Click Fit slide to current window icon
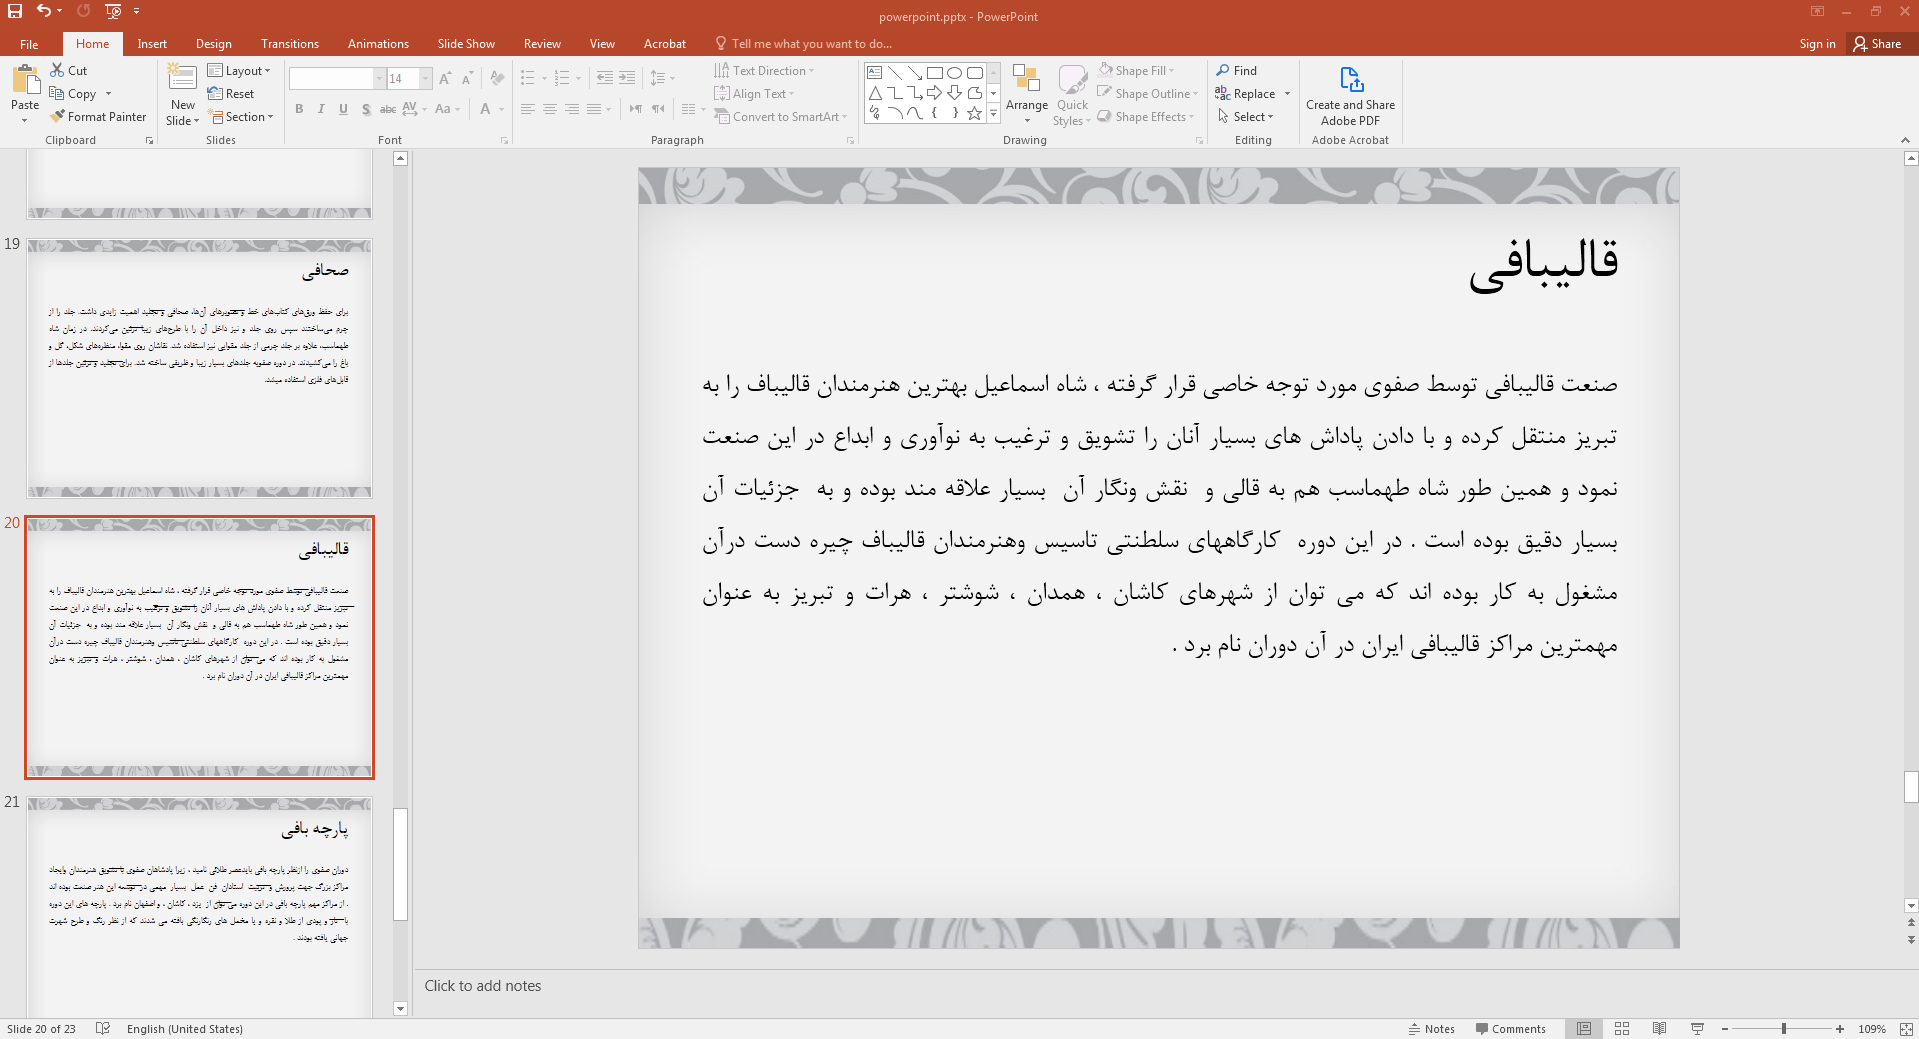Viewport: 1919px width, 1039px height. point(1905,1028)
